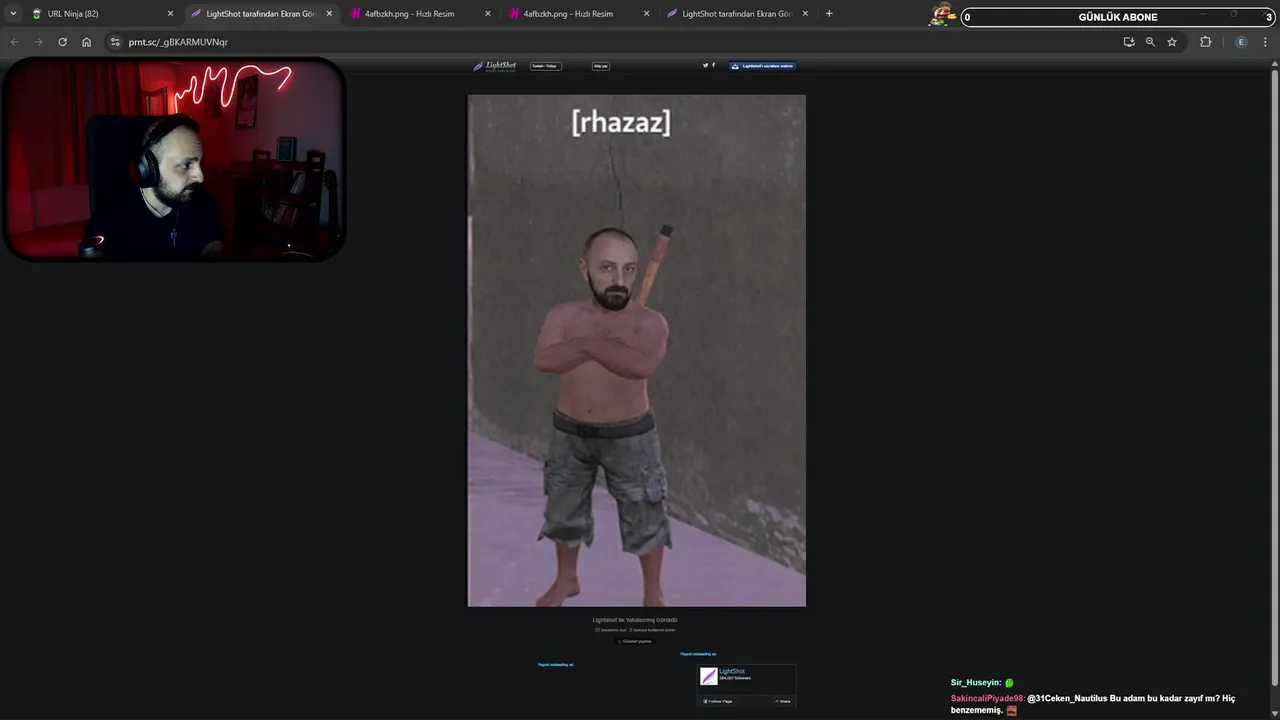Click the LightShot Facebook page thumbnail
This screenshot has height=720, width=1280.
point(709,677)
